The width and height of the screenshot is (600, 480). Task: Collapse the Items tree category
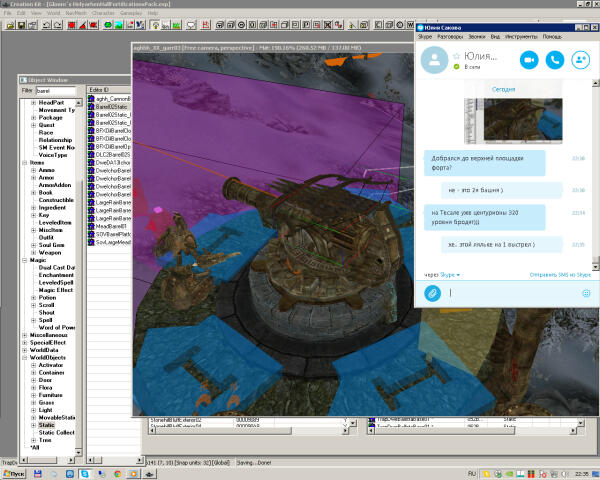(24, 163)
